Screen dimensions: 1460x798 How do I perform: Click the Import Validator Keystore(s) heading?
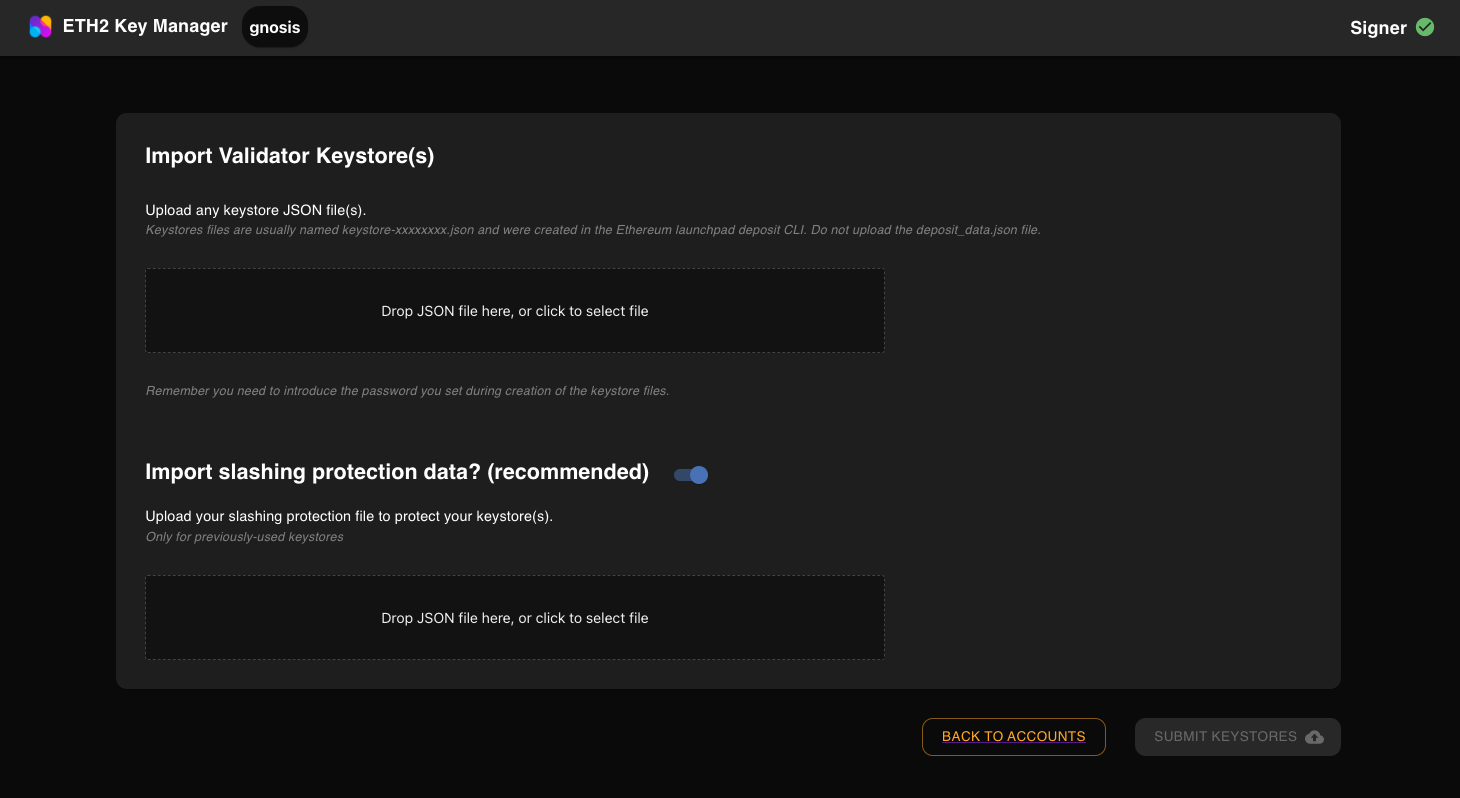[x=290, y=156]
